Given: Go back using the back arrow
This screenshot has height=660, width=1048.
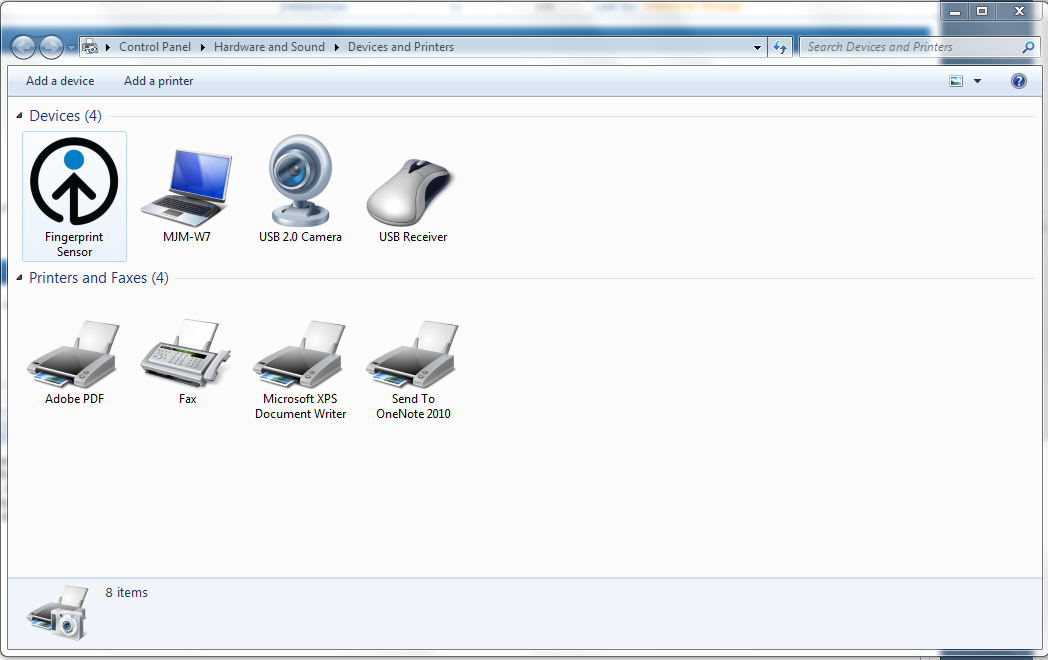Looking at the screenshot, I should (22, 46).
